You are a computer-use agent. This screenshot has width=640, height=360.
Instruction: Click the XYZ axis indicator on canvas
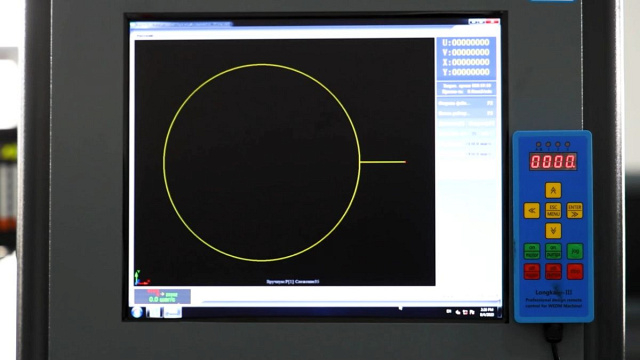(141, 278)
